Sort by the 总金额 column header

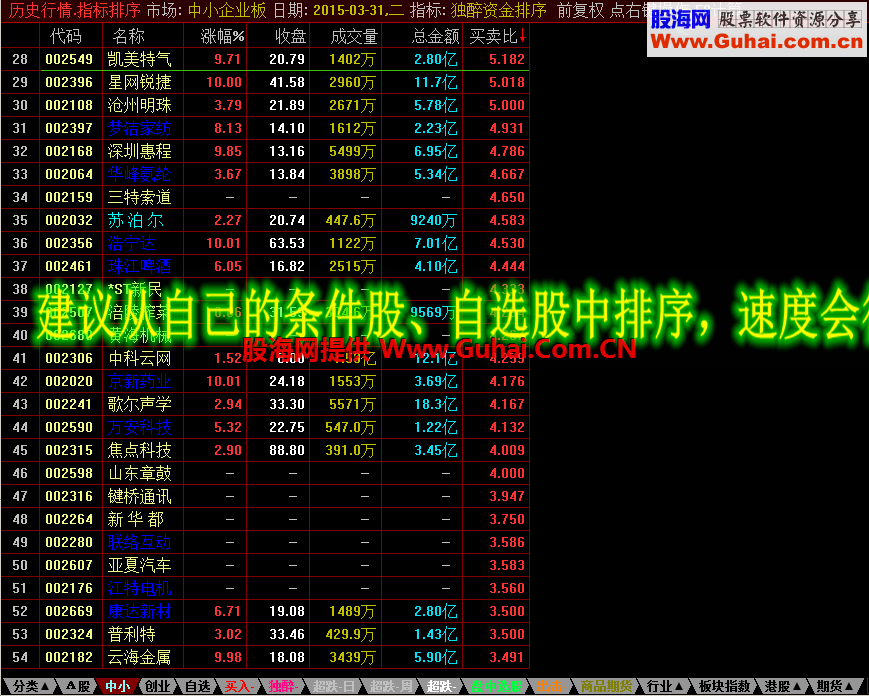(x=436, y=37)
